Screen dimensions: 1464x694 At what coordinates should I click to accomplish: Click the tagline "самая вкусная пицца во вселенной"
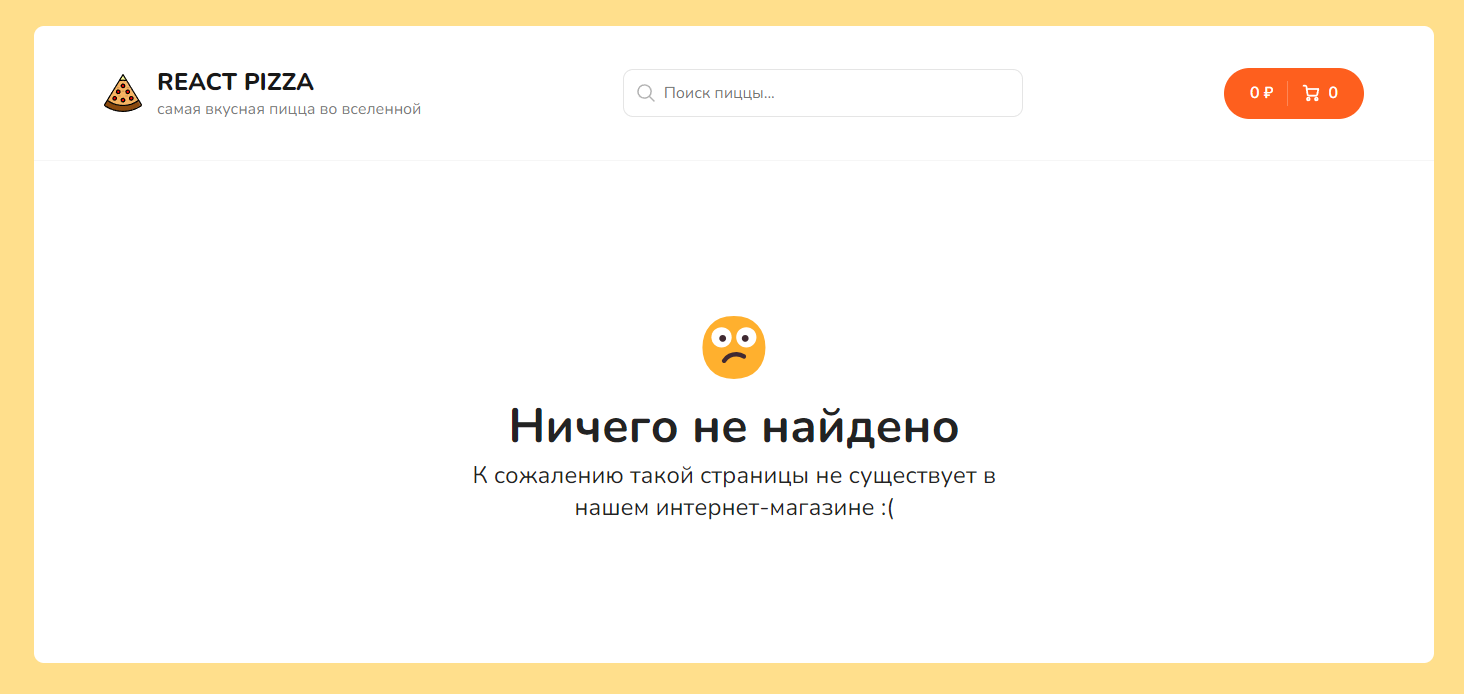(x=289, y=109)
